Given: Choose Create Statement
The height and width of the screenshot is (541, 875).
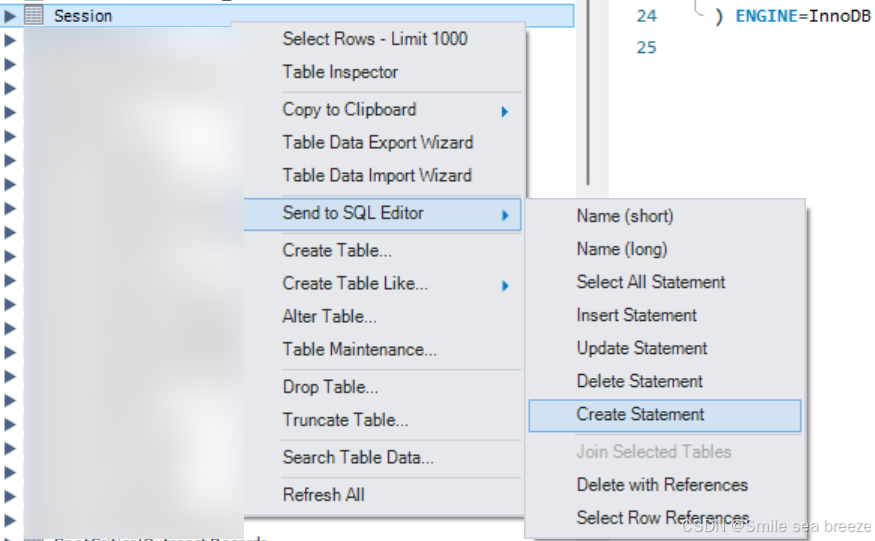Looking at the screenshot, I should tap(665, 415).
